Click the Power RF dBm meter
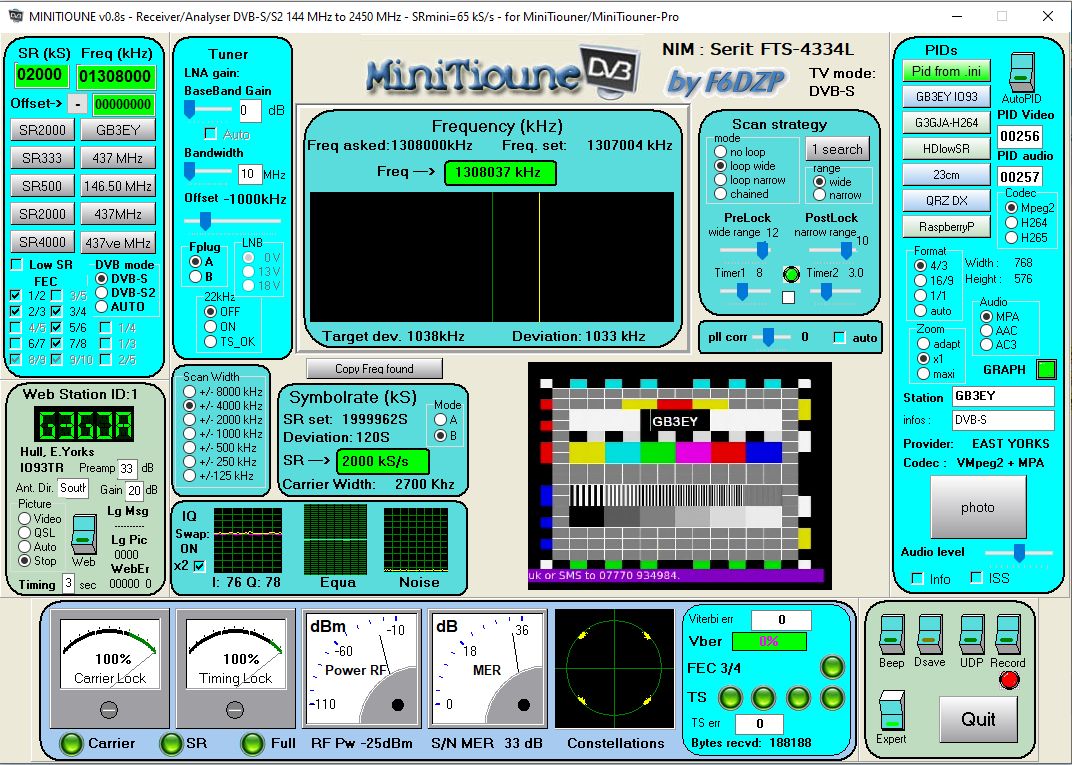This screenshot has height=765, width=1072. (361, 670)
